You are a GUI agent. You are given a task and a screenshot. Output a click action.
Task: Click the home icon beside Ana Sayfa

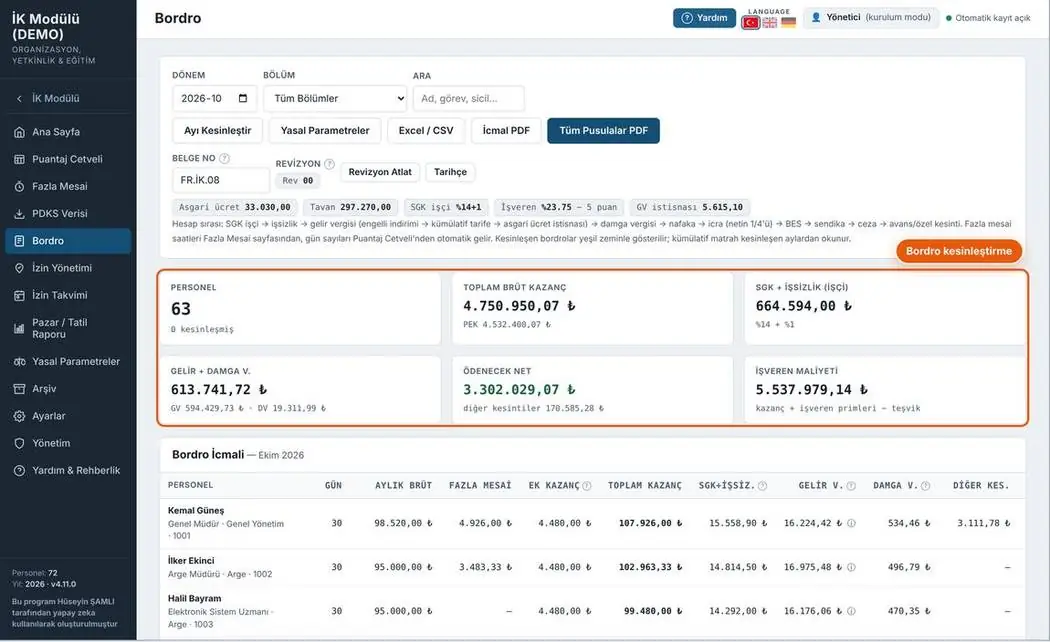(19, 133)
